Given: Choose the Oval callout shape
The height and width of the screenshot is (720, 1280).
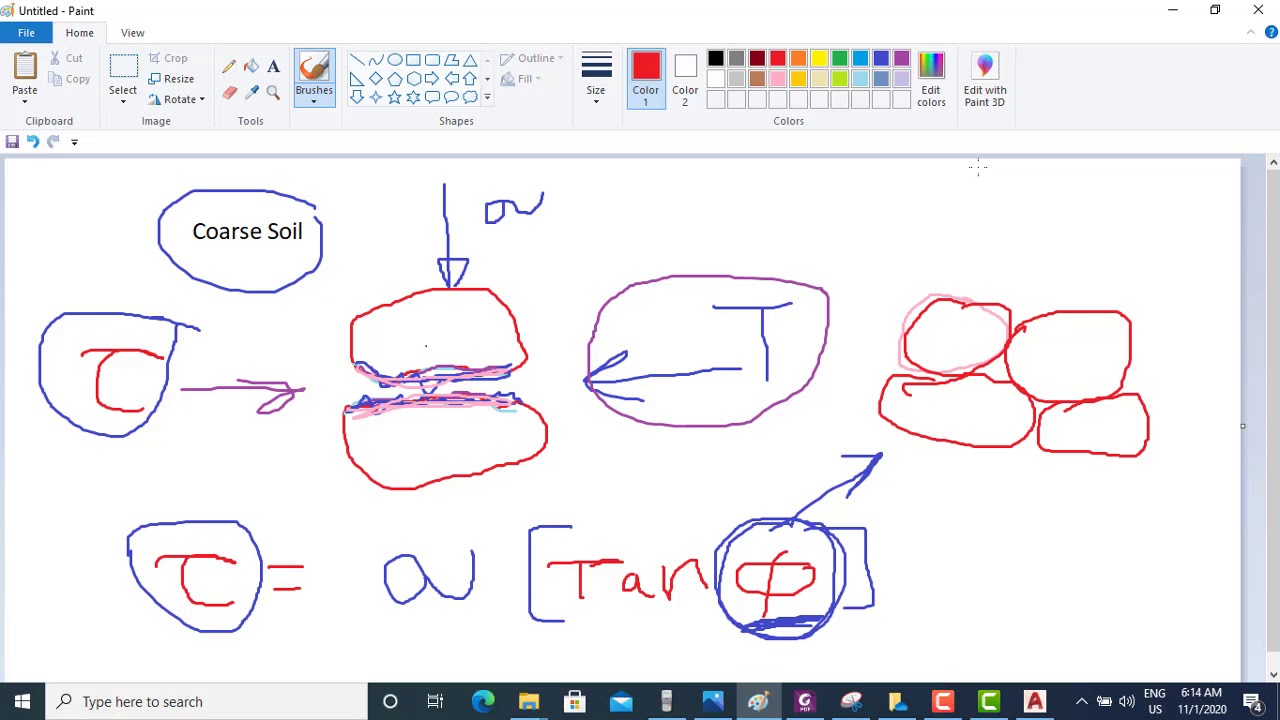Looking at the screenshot, I should coord(451,97).
